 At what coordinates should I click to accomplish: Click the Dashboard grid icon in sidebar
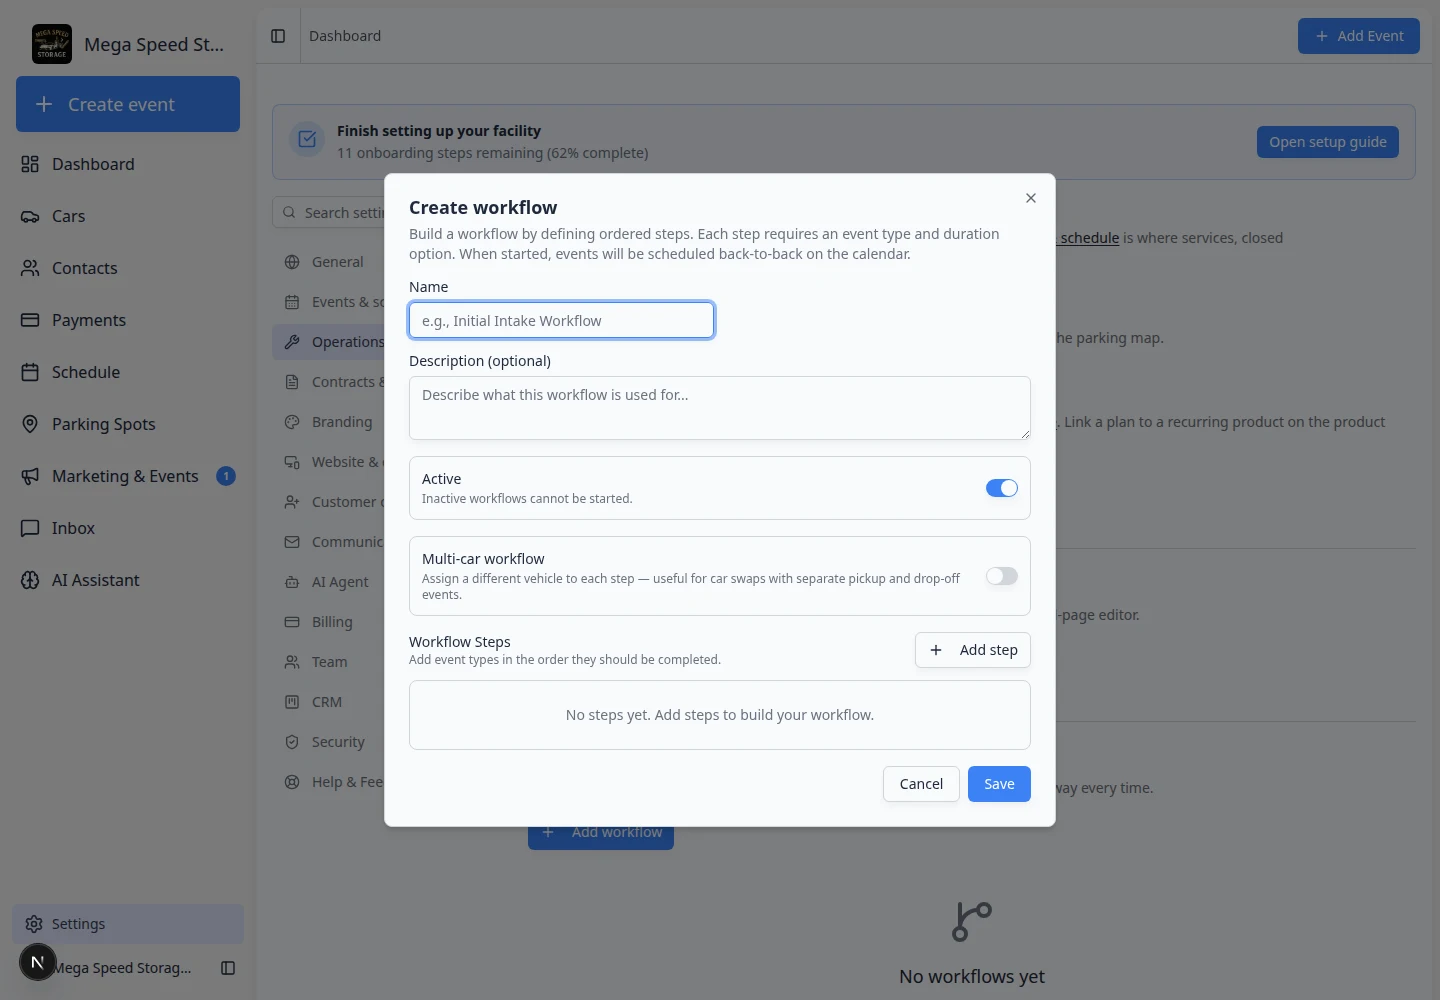click(x=30, y=164)
